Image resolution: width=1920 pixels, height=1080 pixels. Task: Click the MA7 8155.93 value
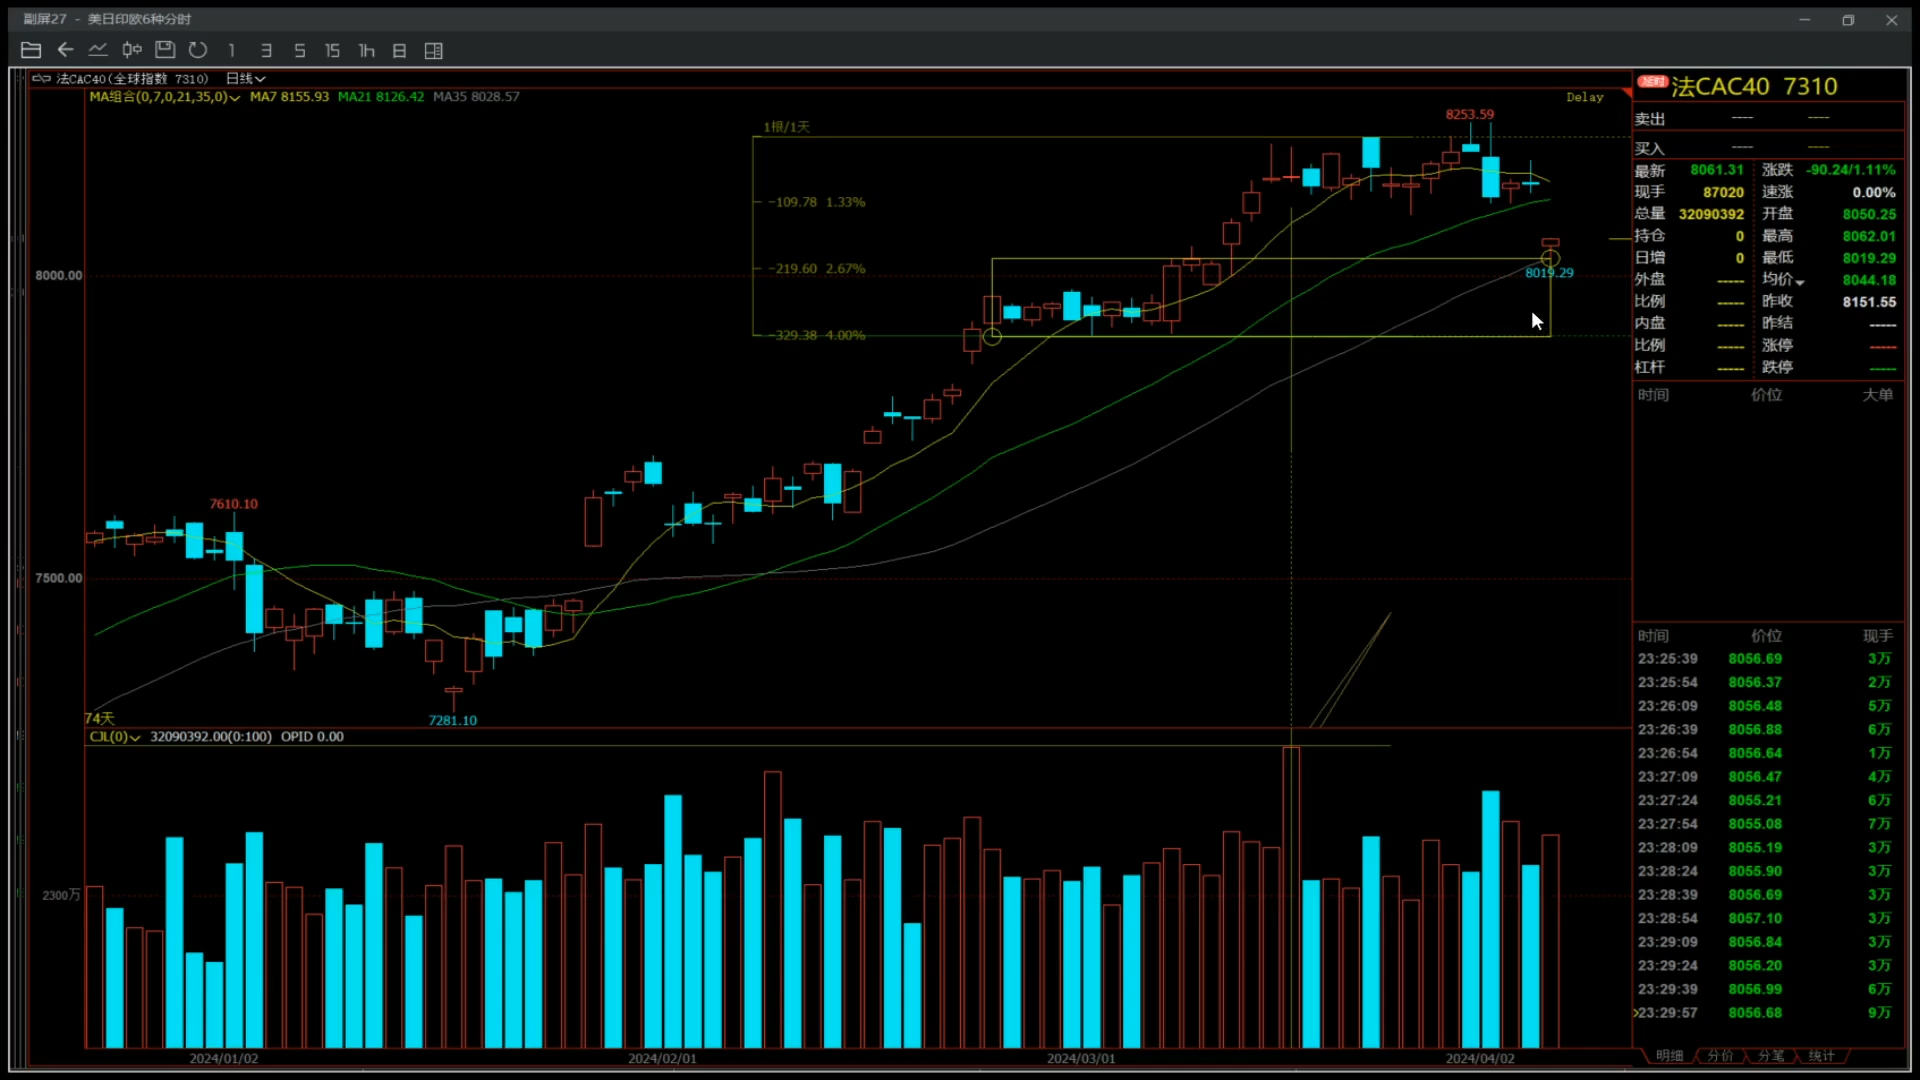tap(289, 97)
